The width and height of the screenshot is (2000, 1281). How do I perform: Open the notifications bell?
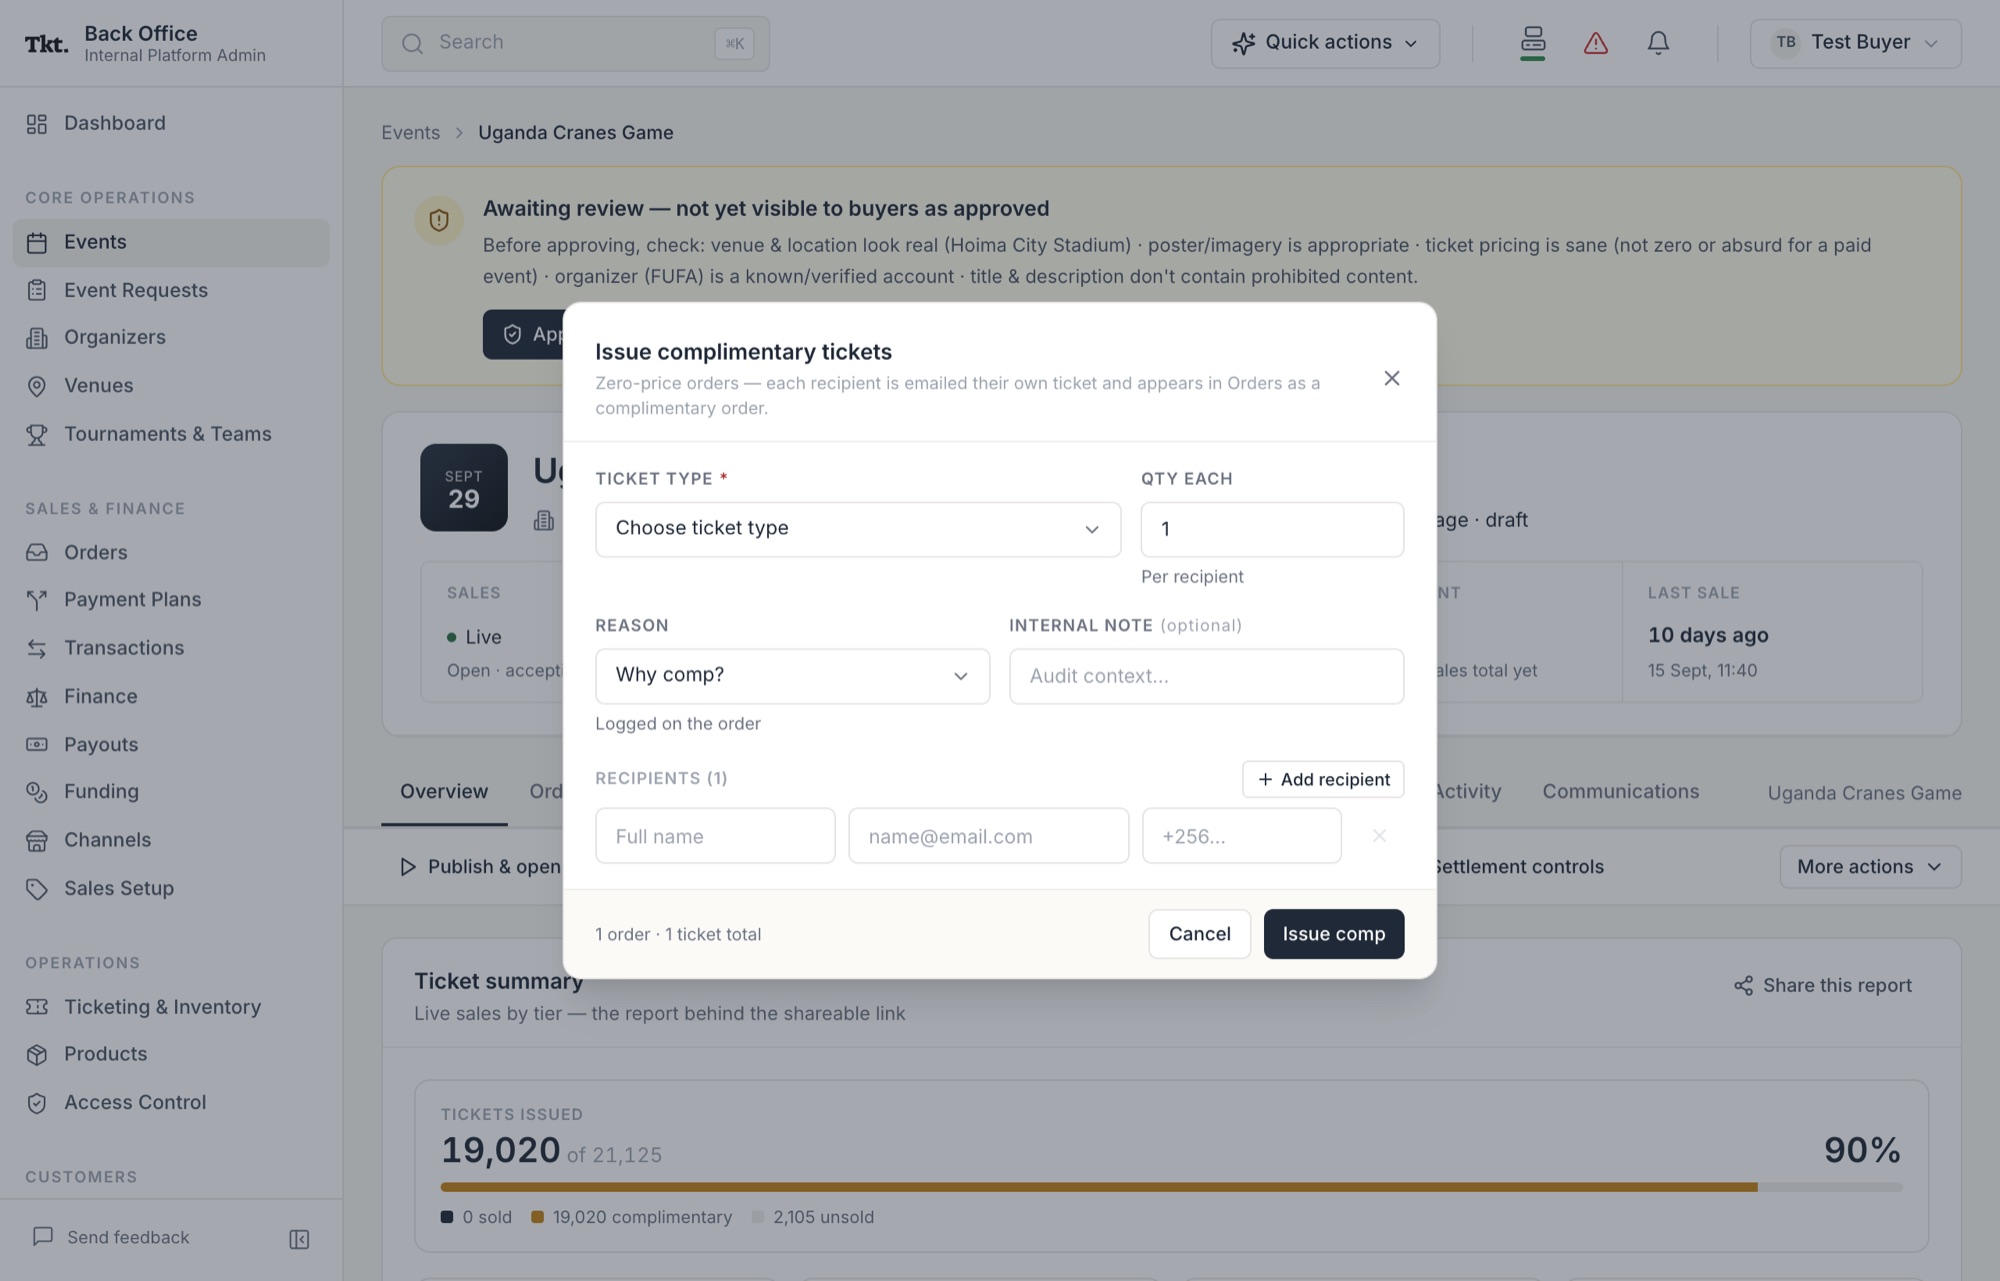pos(1658,43)
